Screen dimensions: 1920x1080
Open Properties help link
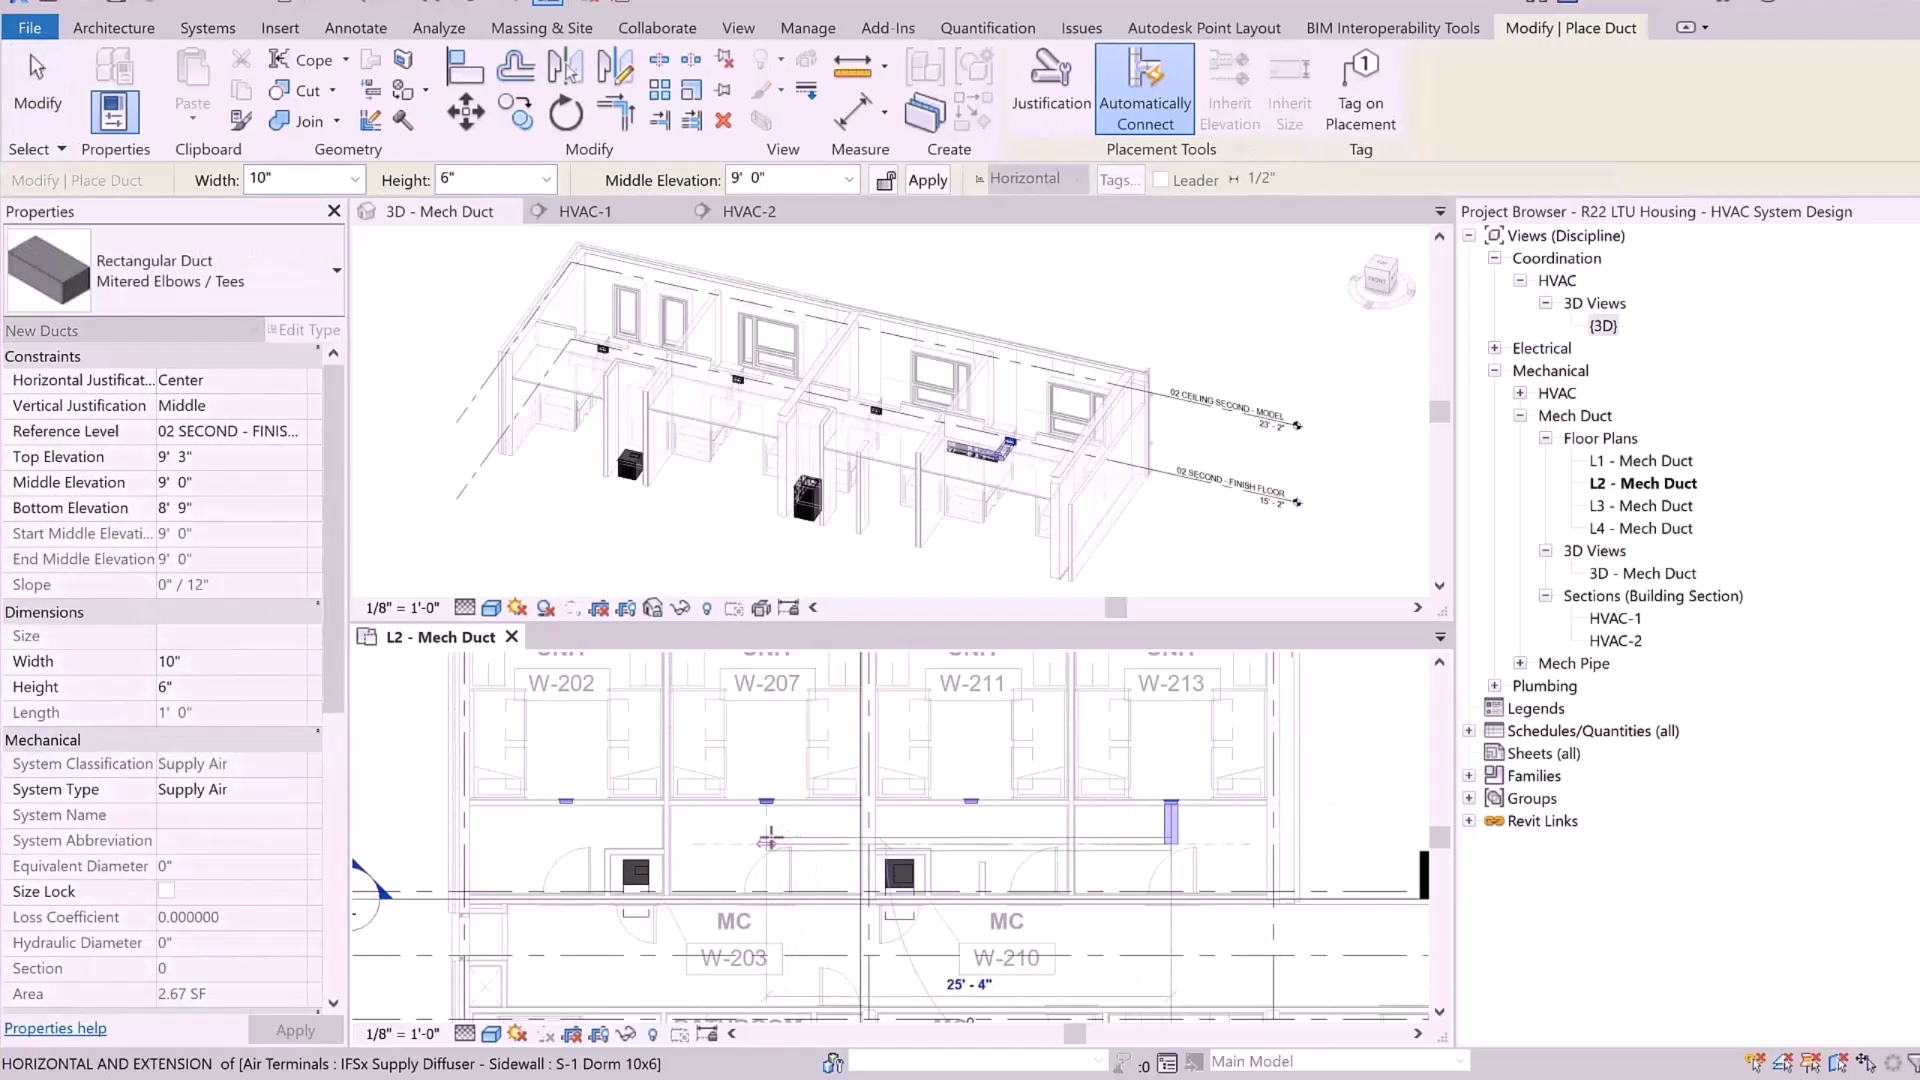click(55, 1028)
